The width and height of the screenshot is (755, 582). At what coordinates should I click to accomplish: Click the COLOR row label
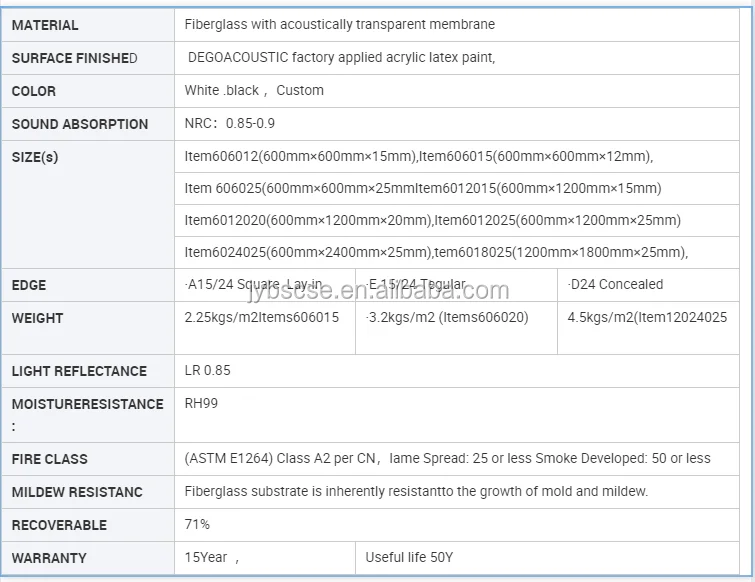(34, 91)
